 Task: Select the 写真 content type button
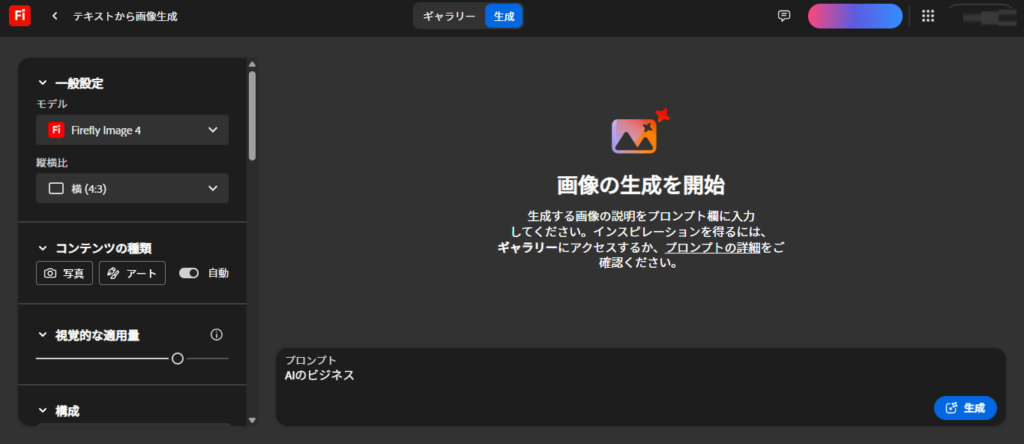65,273
